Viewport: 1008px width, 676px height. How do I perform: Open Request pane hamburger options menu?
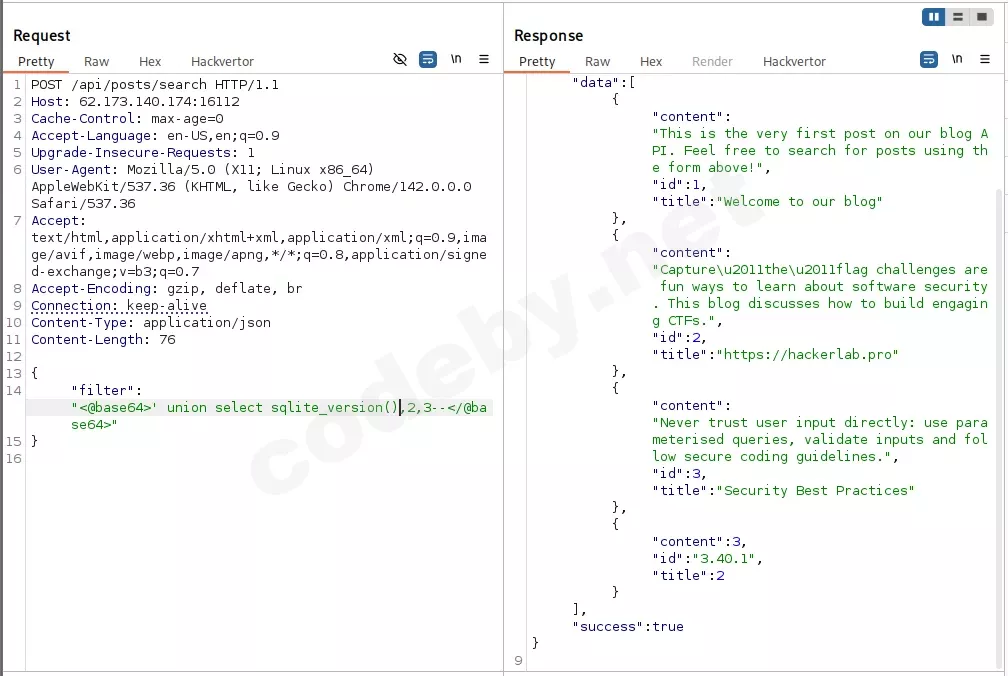coord(484,59)
